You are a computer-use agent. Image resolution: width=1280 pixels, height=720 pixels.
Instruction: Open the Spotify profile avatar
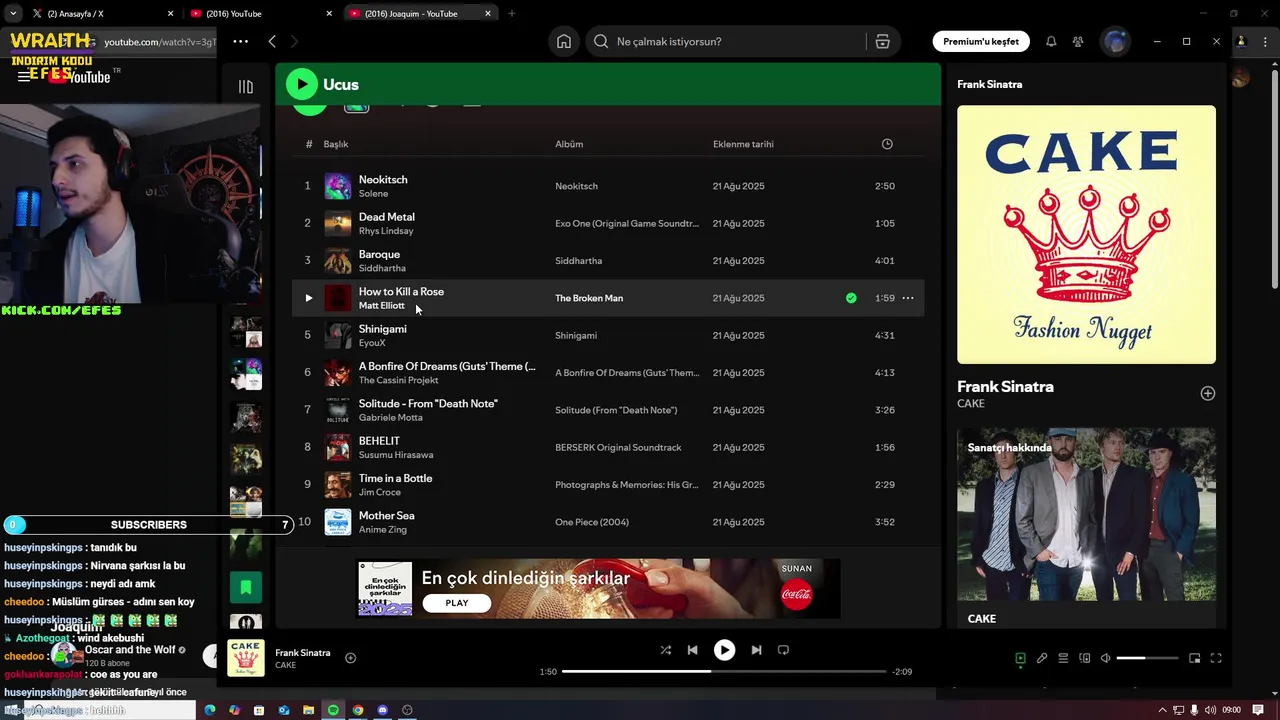1115,41
